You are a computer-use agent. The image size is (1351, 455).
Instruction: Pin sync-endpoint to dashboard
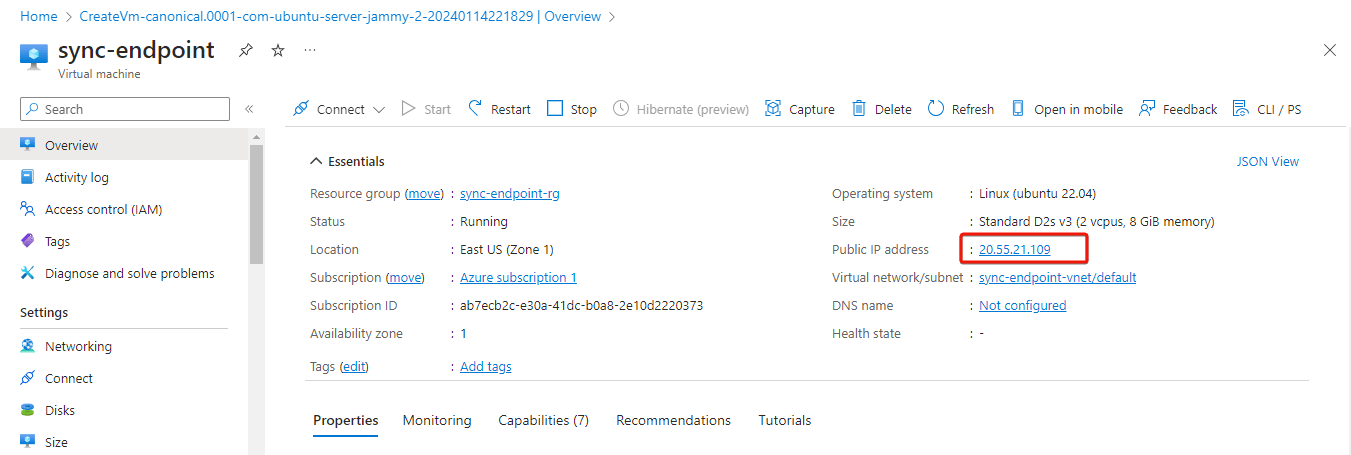coord(245,50)
